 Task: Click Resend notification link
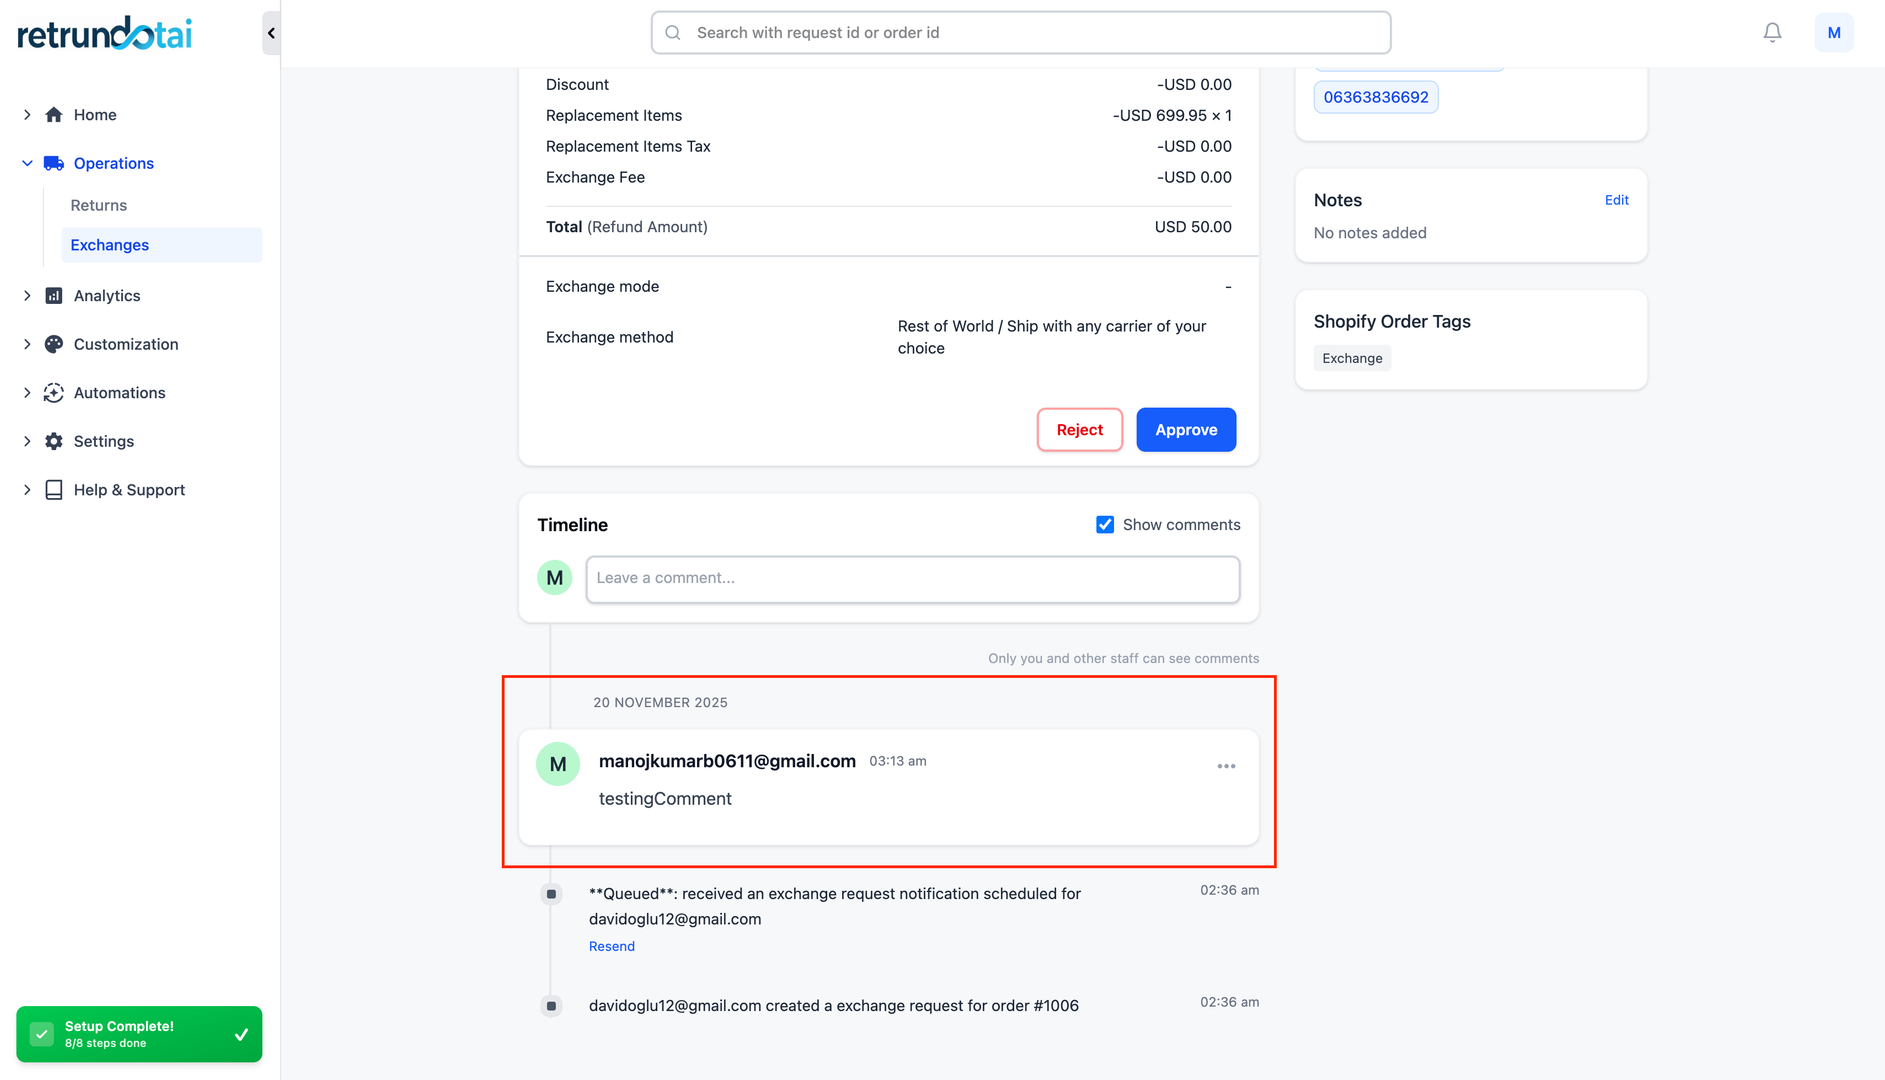612,946
